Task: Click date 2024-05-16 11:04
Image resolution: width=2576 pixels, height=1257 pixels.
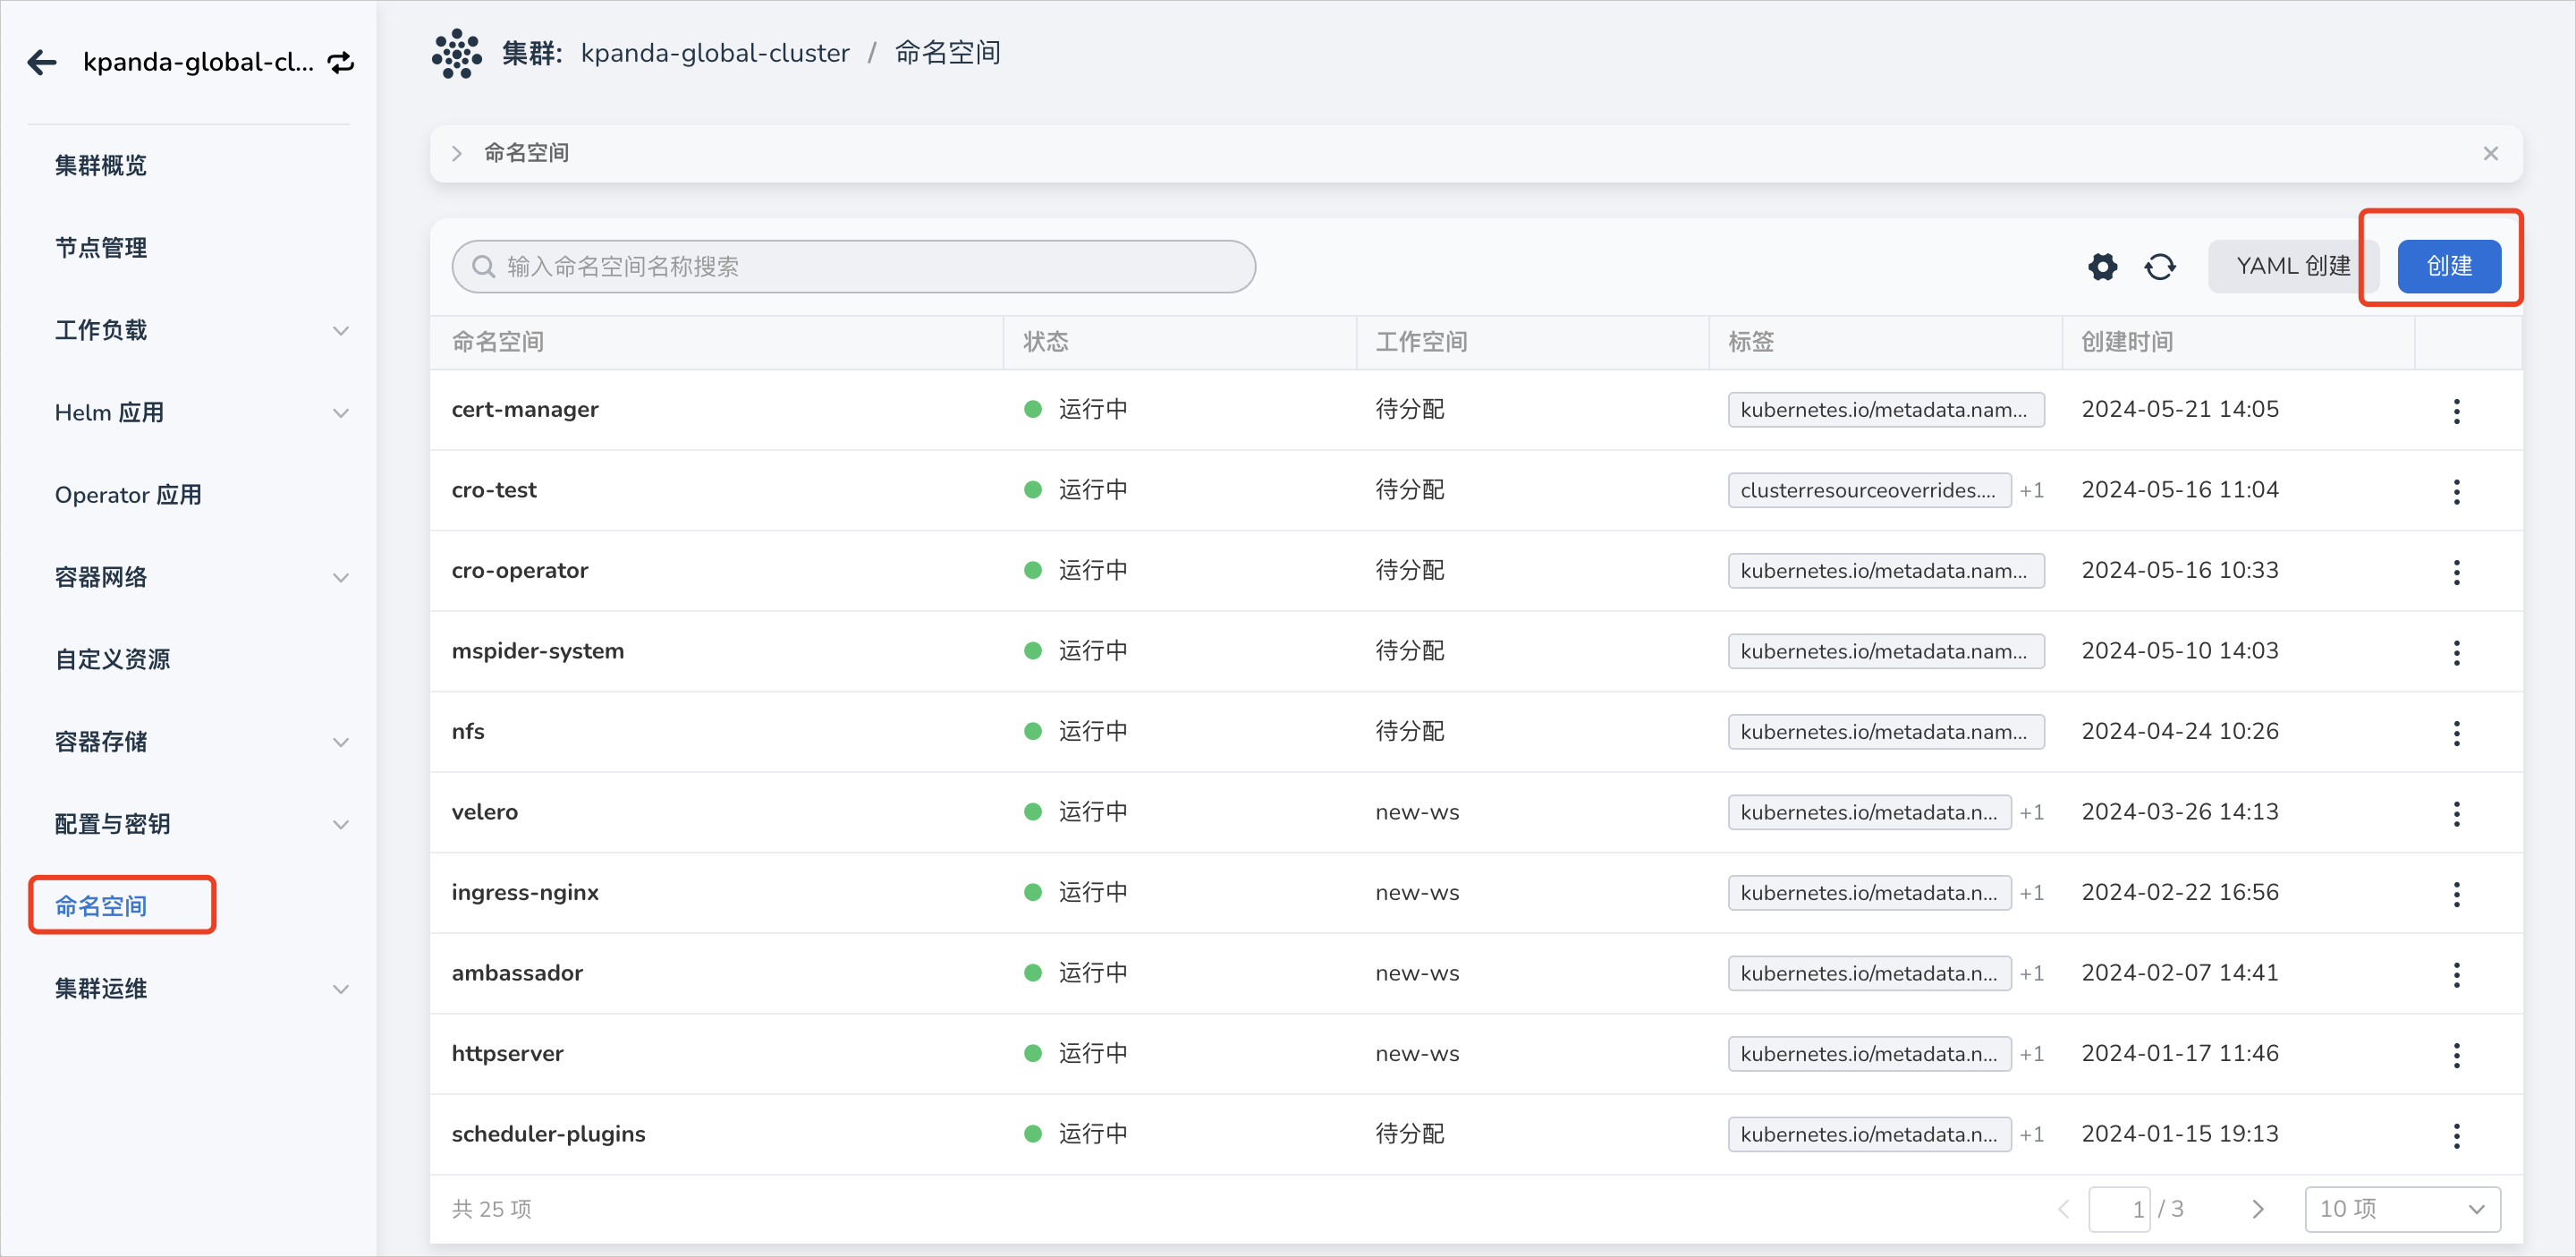Action: coord(2179,491)
